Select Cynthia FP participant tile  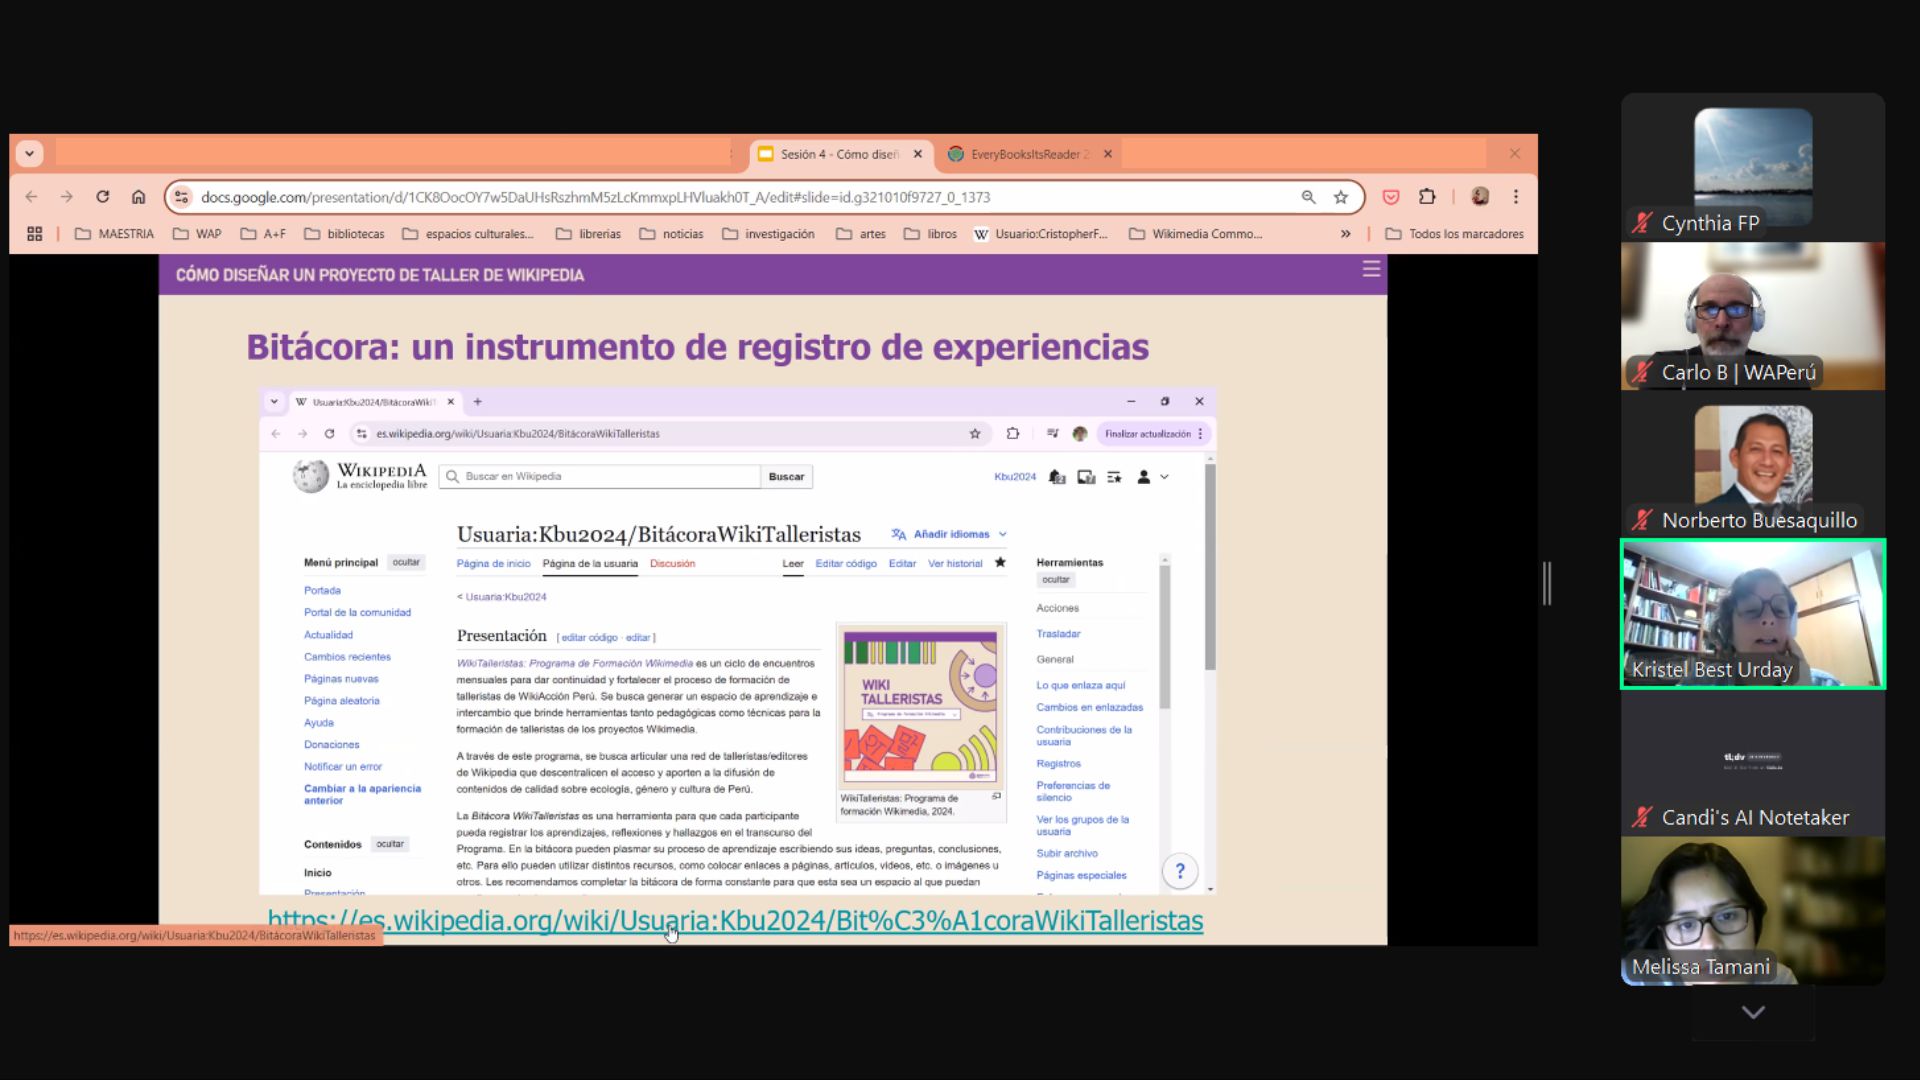1753,167
